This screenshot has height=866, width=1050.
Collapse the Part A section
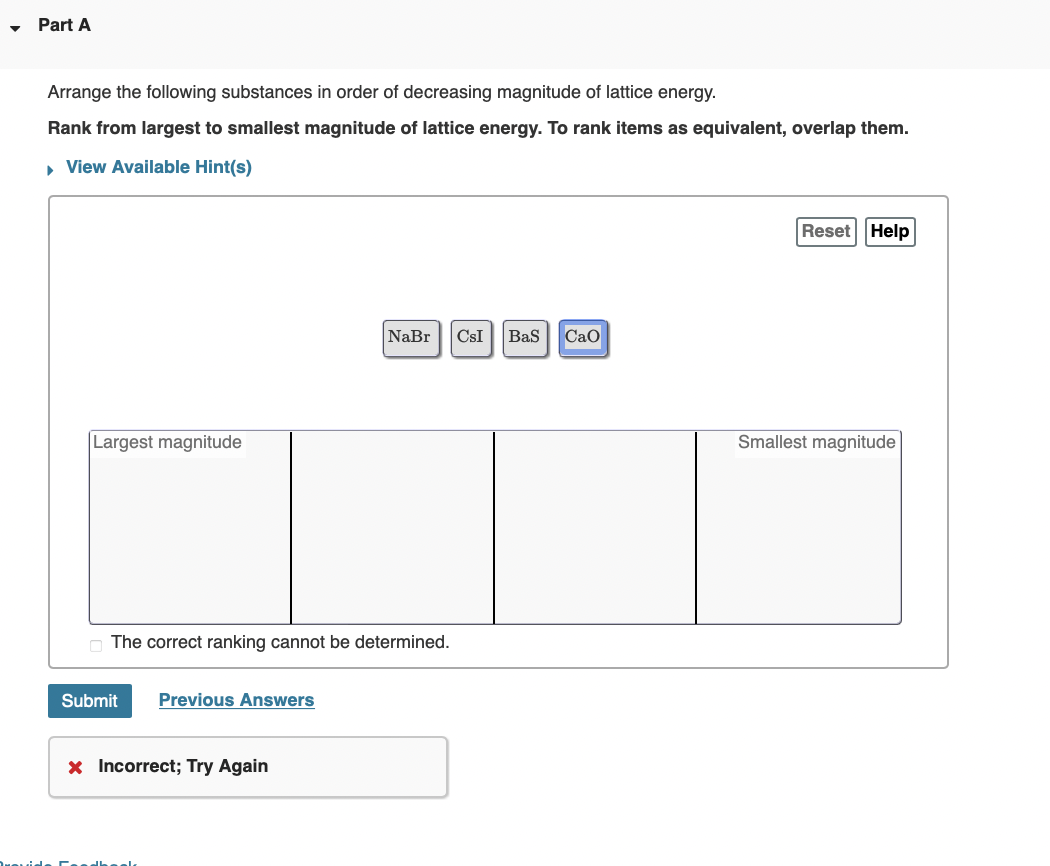click(x=15, y=29)
